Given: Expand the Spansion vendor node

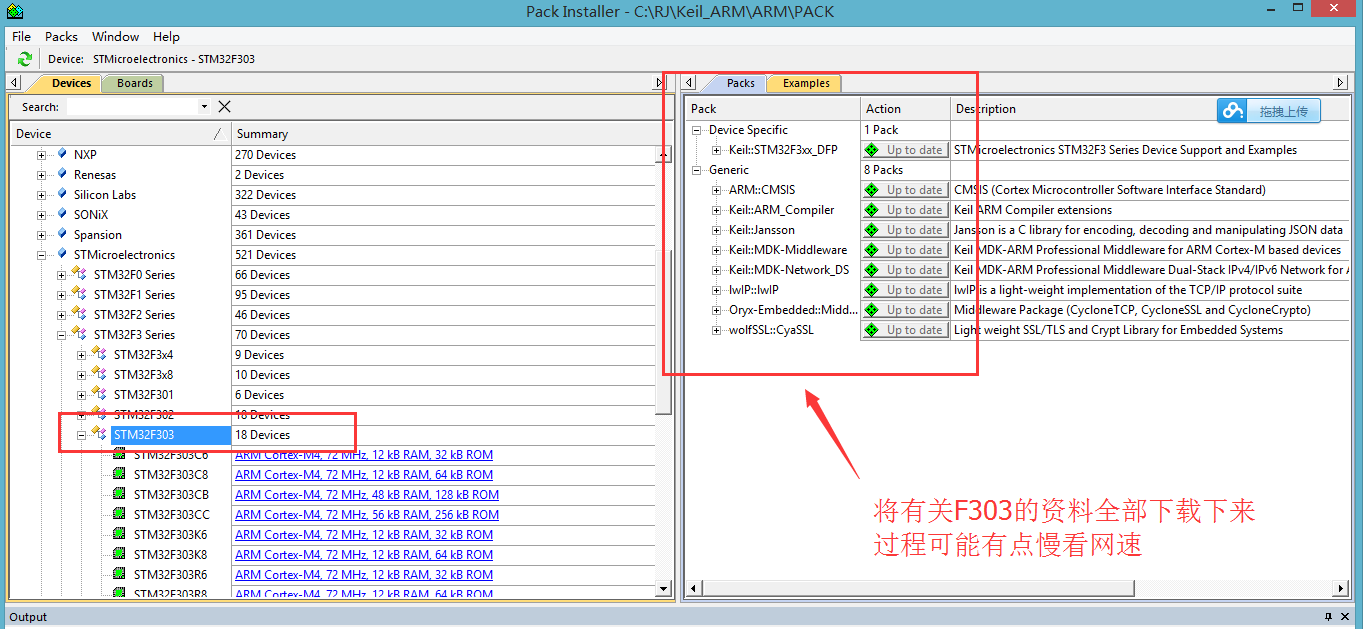Looking at the screenshot, I should (x=42, y=235).
